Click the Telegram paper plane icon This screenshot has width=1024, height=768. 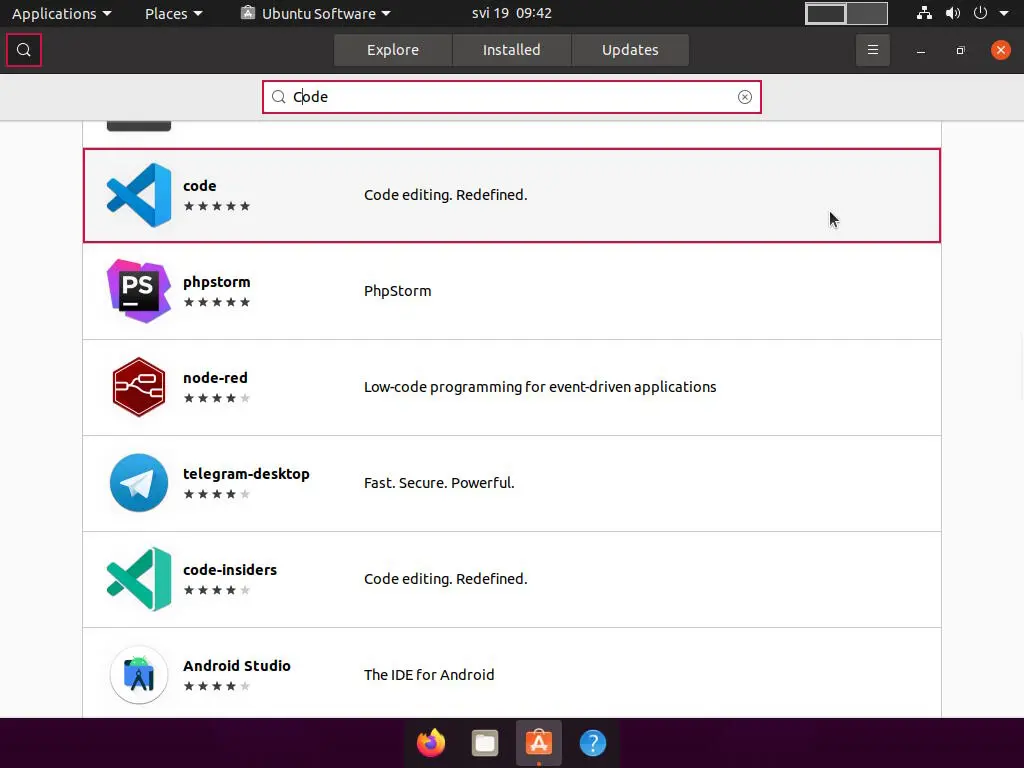[139, 483]
